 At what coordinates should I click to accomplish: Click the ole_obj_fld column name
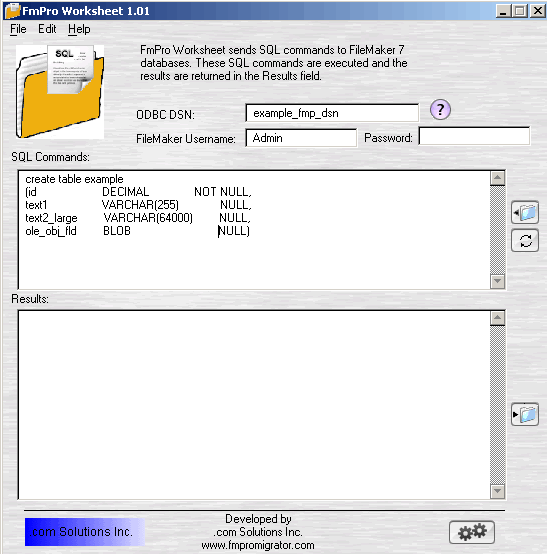[x=51, y=231]
